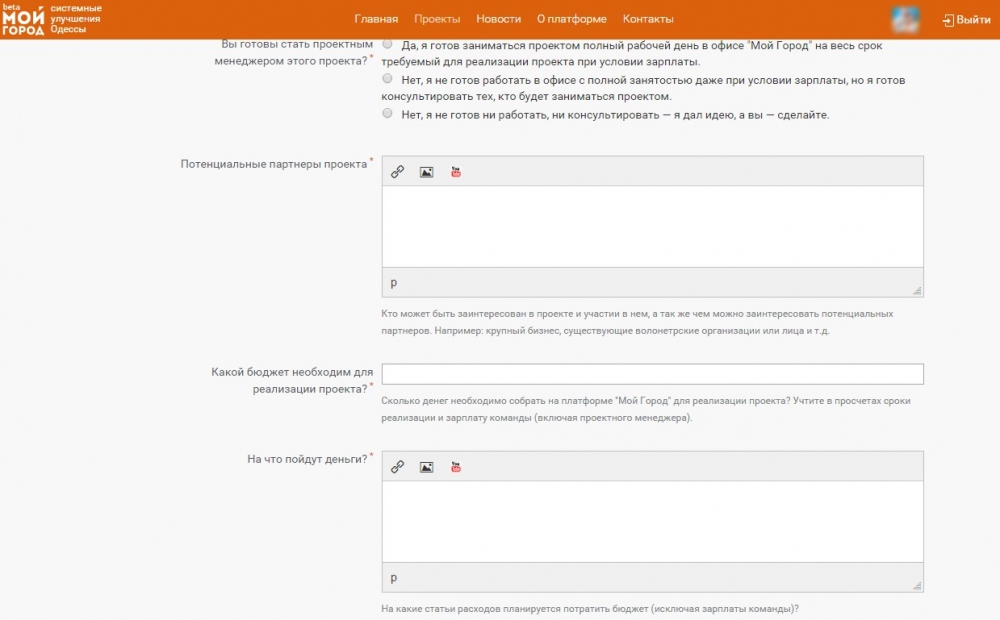Click inside Потенциальные партнеры text area
Image resolution: width=1000 pixels, height=620 pixels.
[652, 226]
